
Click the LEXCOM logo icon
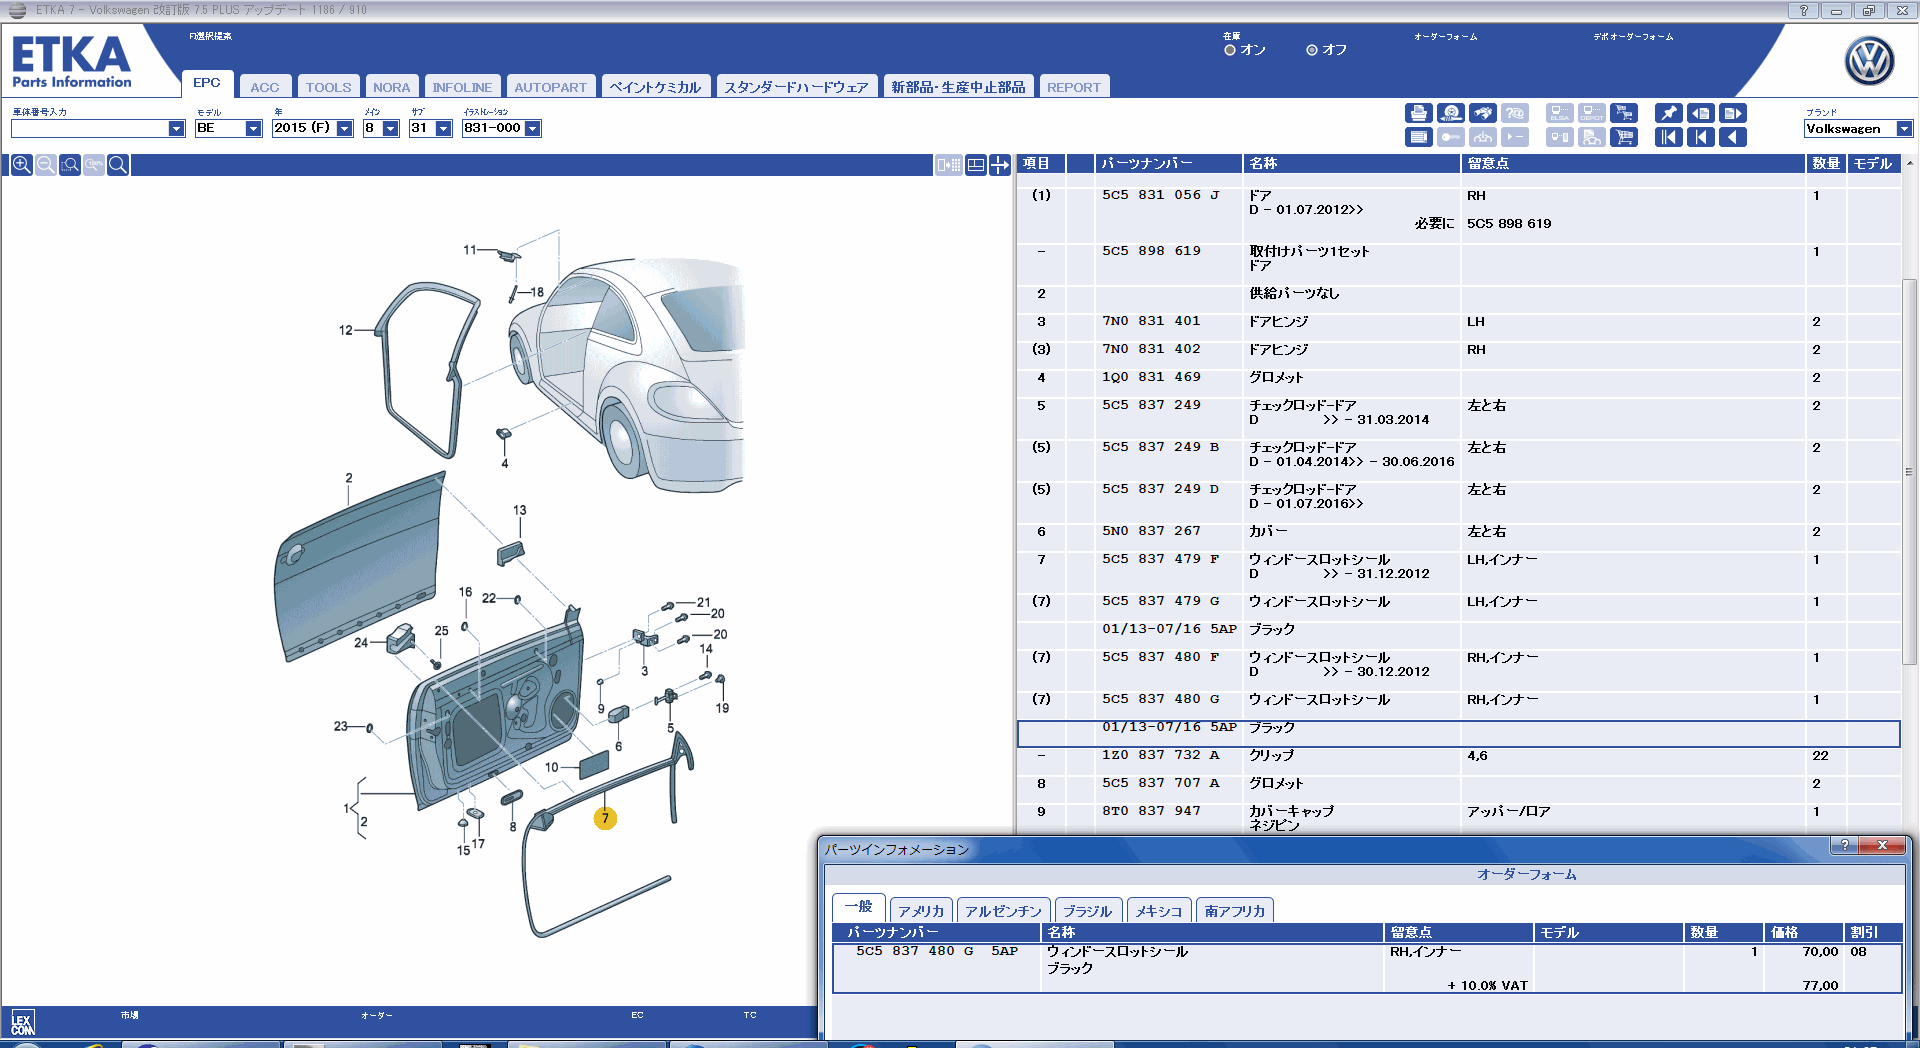tap(22, 1023)
